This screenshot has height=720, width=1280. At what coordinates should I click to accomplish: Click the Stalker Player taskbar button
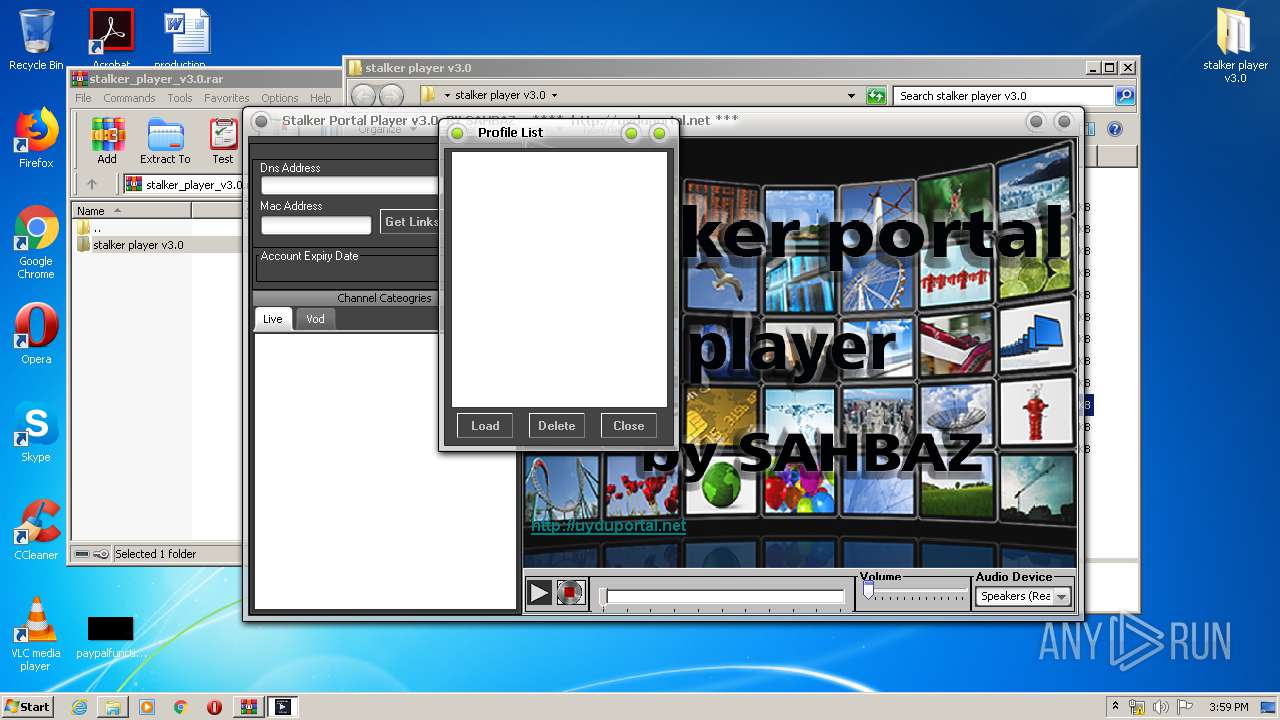click(283, 707)
